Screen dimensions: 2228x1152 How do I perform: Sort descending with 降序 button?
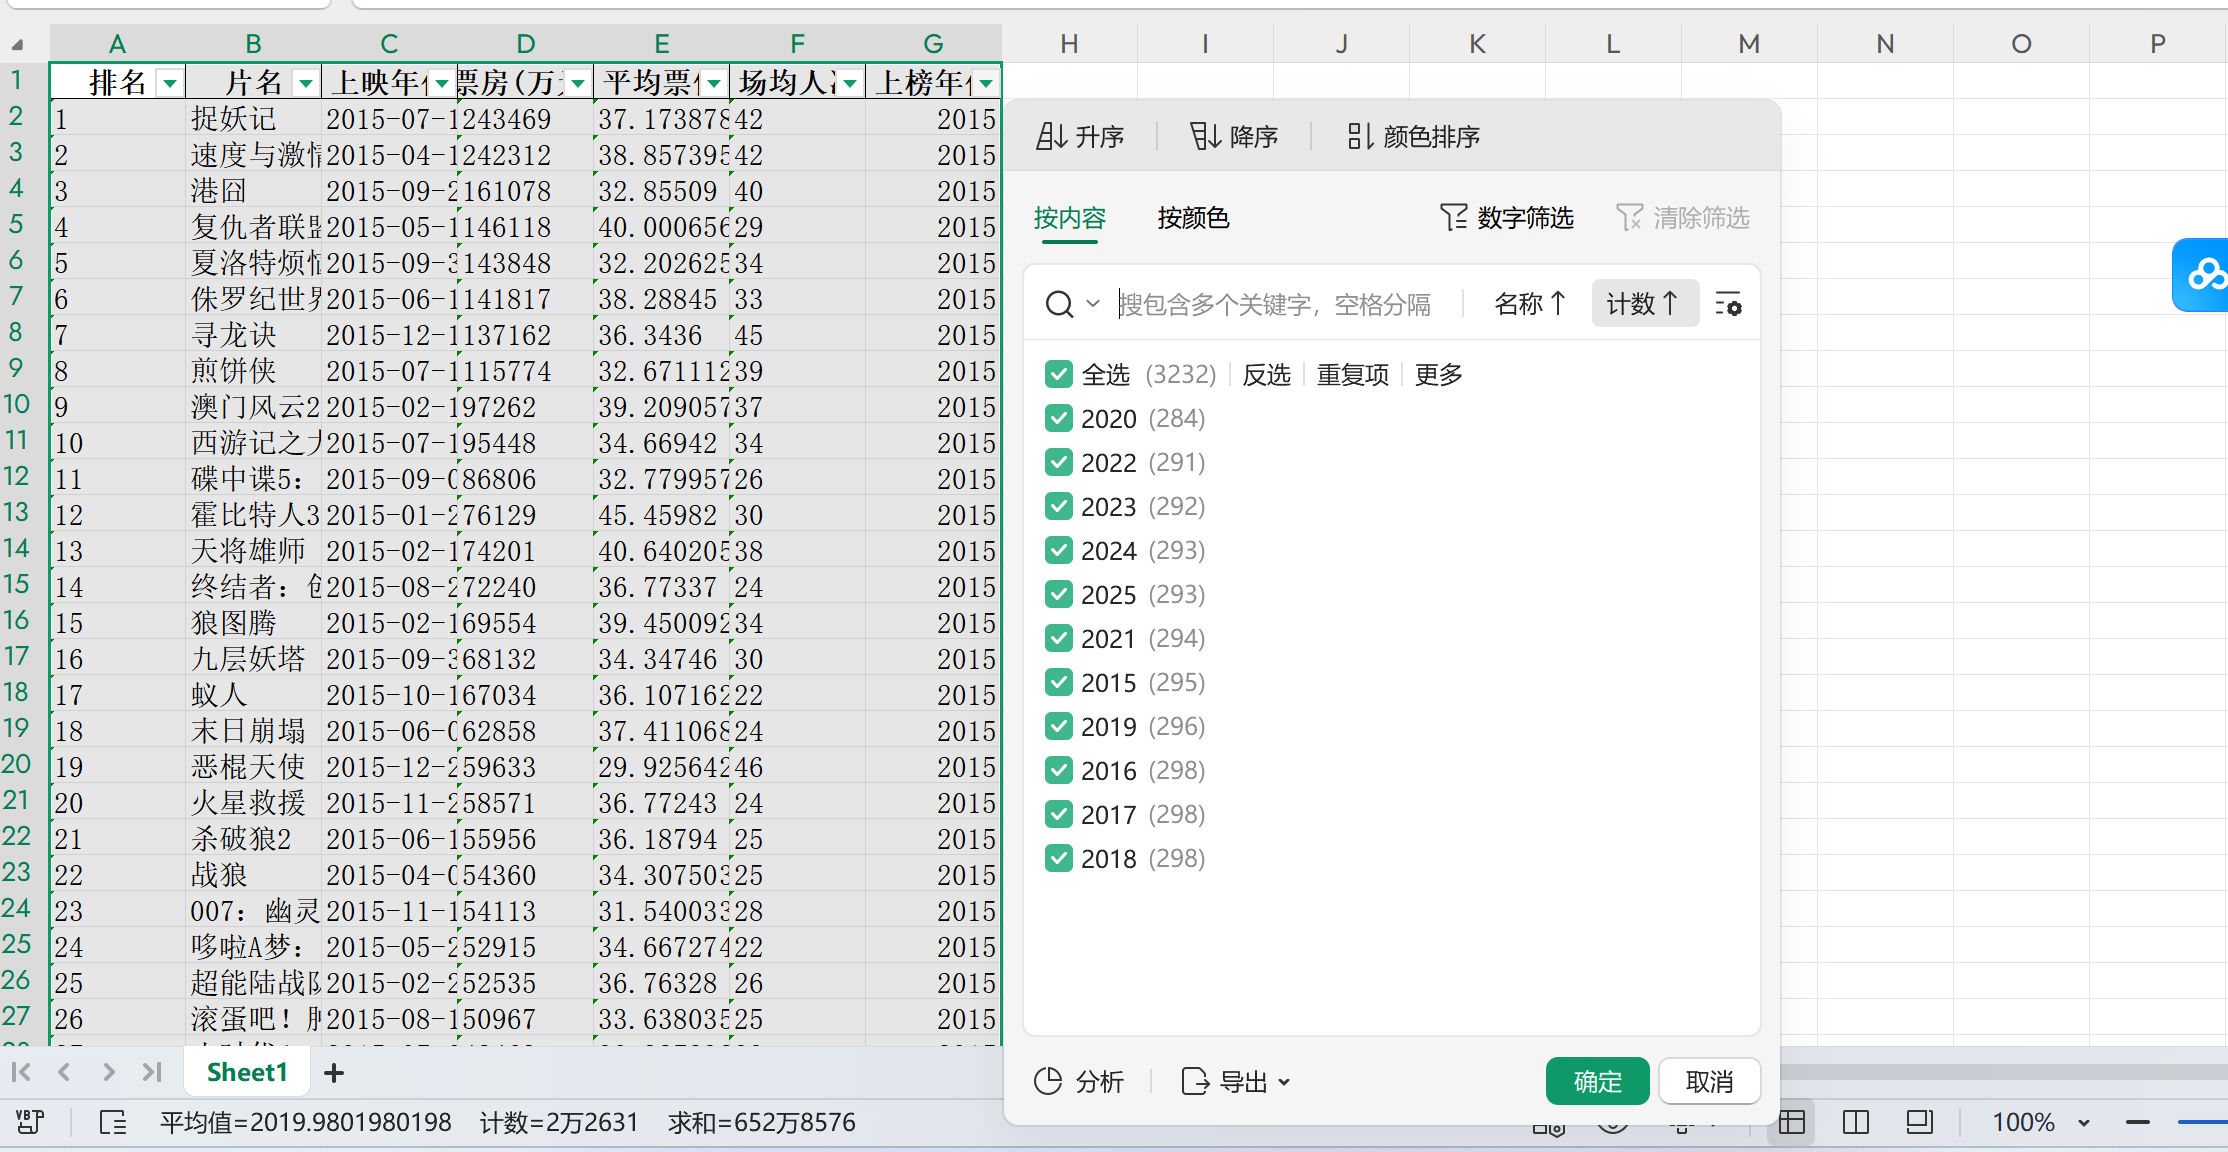coord(1234,136)
